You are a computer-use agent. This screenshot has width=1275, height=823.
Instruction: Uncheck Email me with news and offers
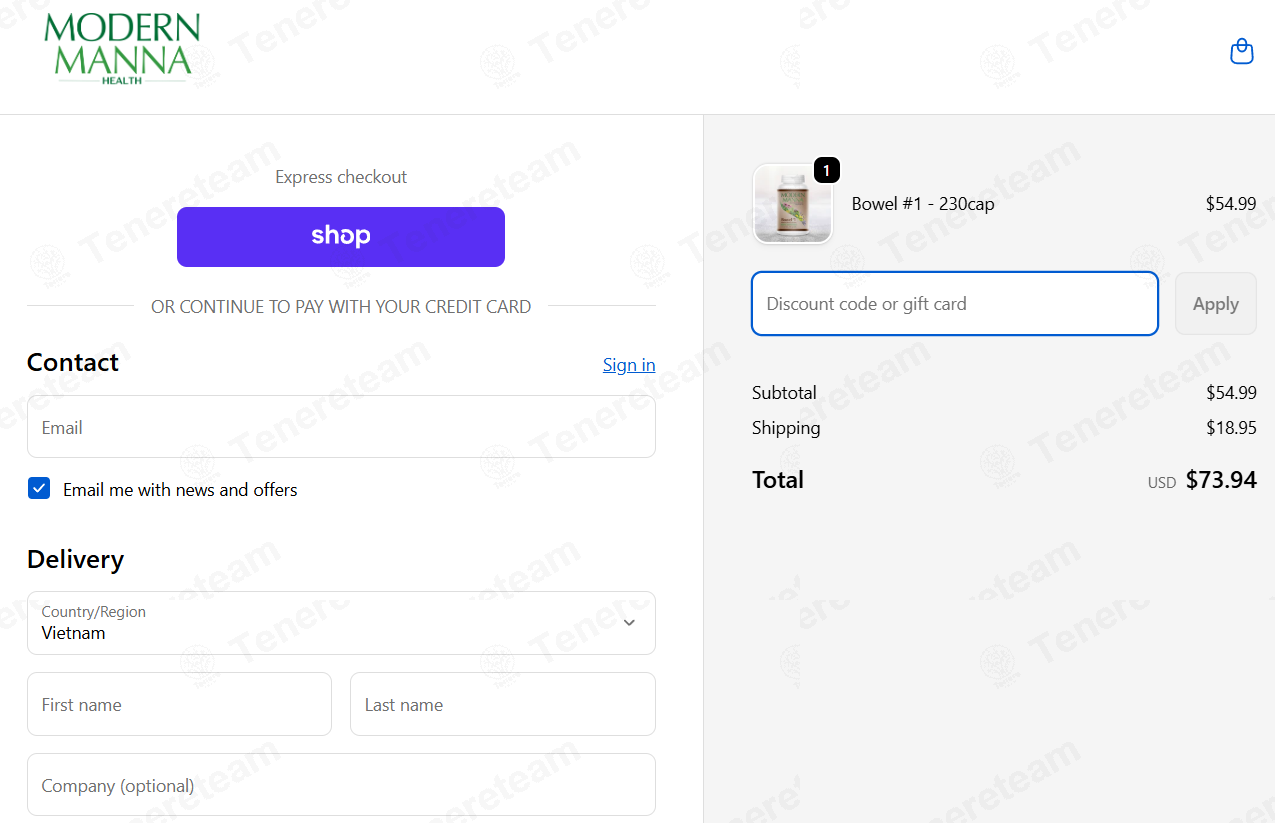(39, 489)
